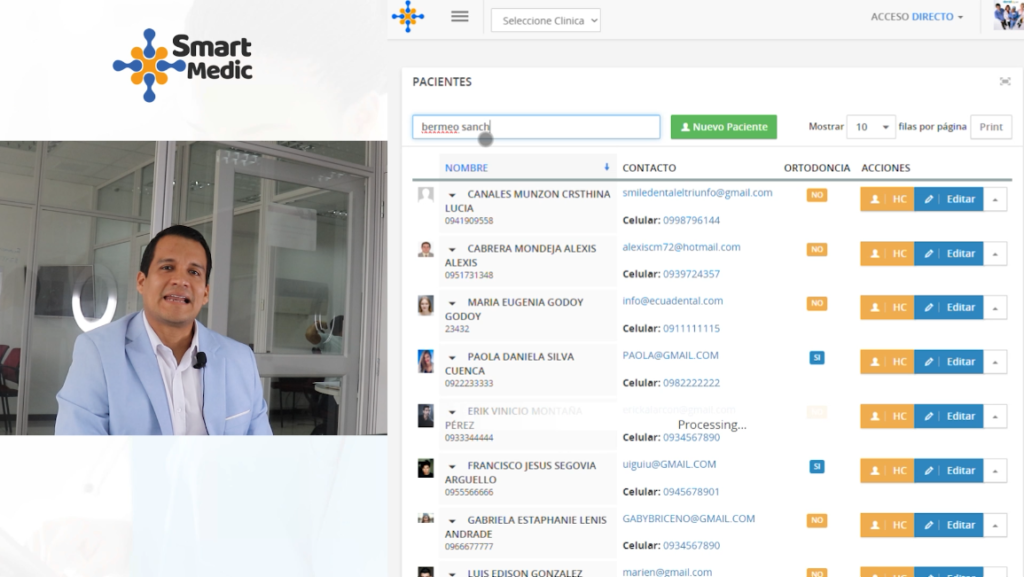
Task: Open HC for MARIA EUGENIA GODOY
Action: pyautogui.click(x=888, y=307)
